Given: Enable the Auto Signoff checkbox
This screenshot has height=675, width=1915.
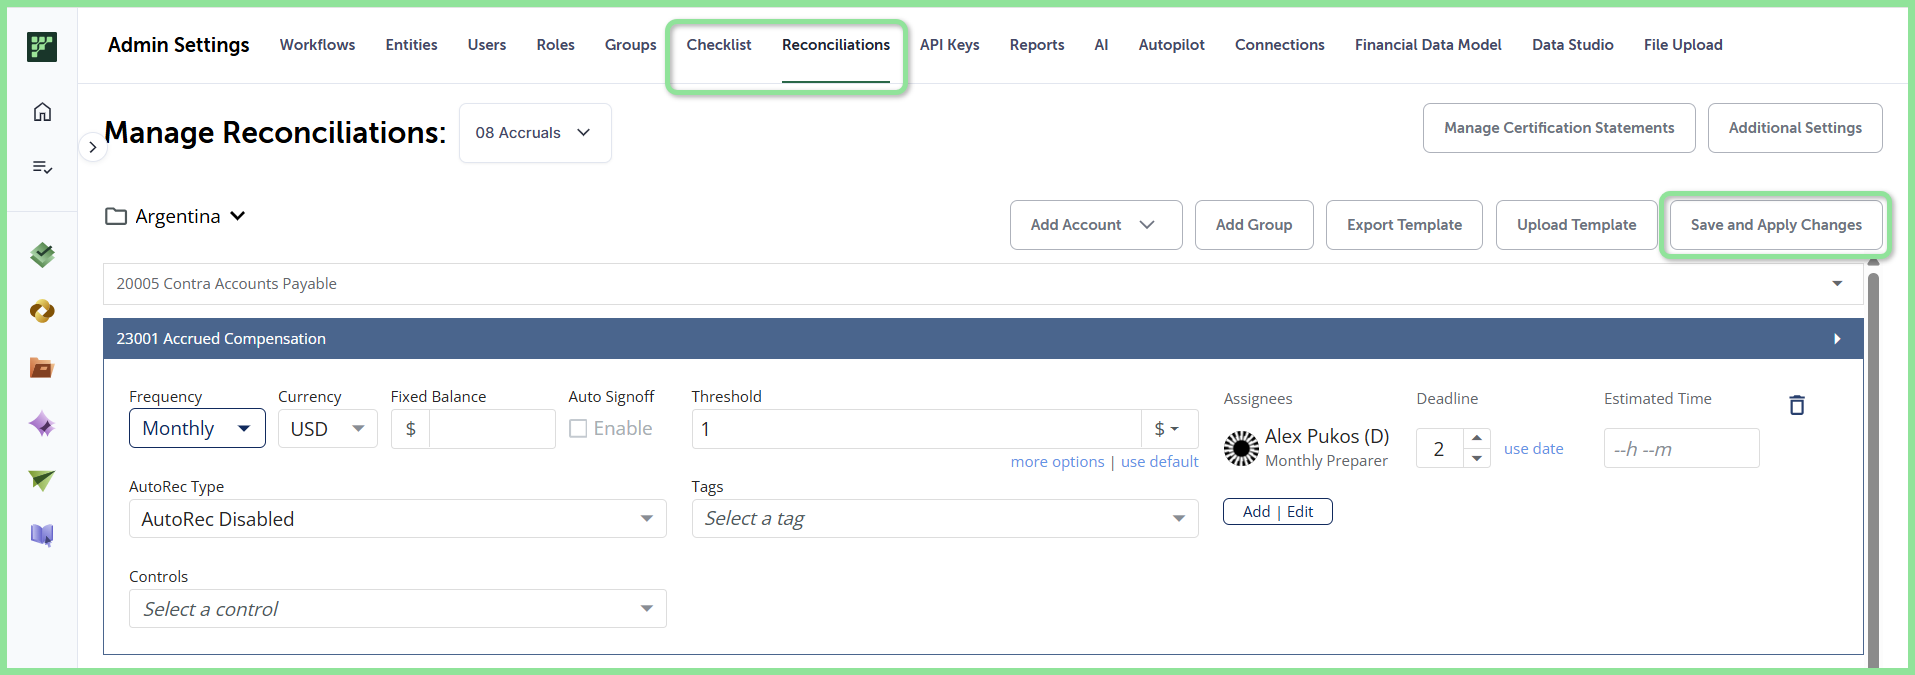Looking at the screenshot, I should (x=578, y=428).
